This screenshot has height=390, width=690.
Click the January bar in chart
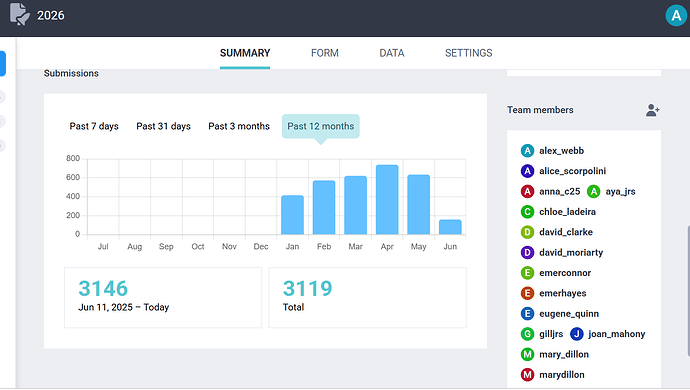coord(292,215)
